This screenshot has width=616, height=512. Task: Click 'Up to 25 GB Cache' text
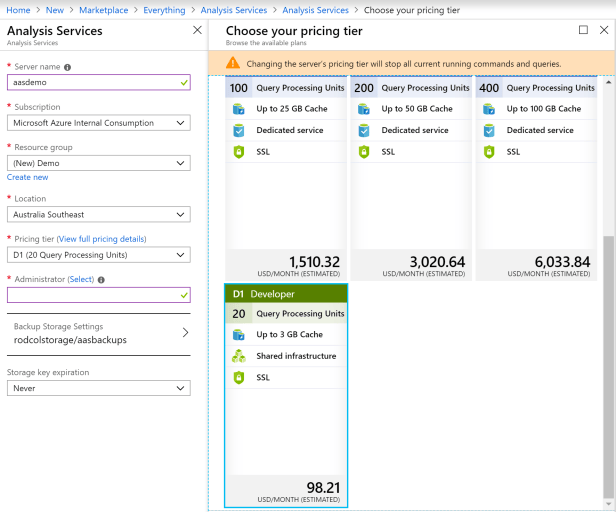tap(292, 109)
